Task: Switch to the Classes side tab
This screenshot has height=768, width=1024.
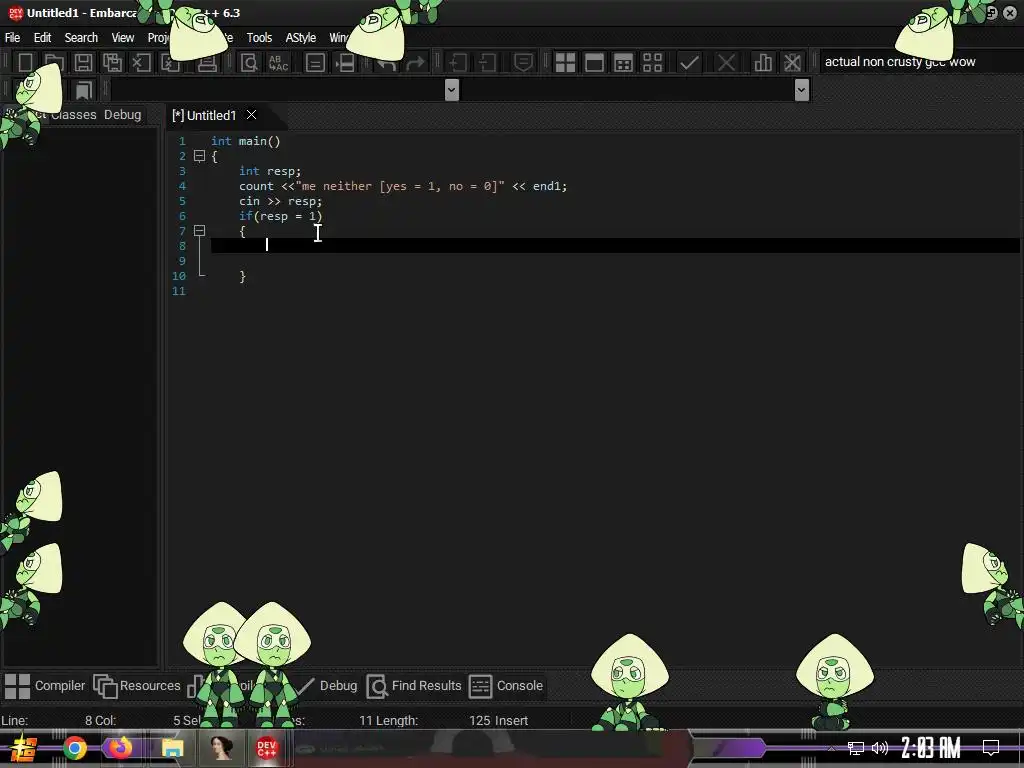Action: pos(73,114)
